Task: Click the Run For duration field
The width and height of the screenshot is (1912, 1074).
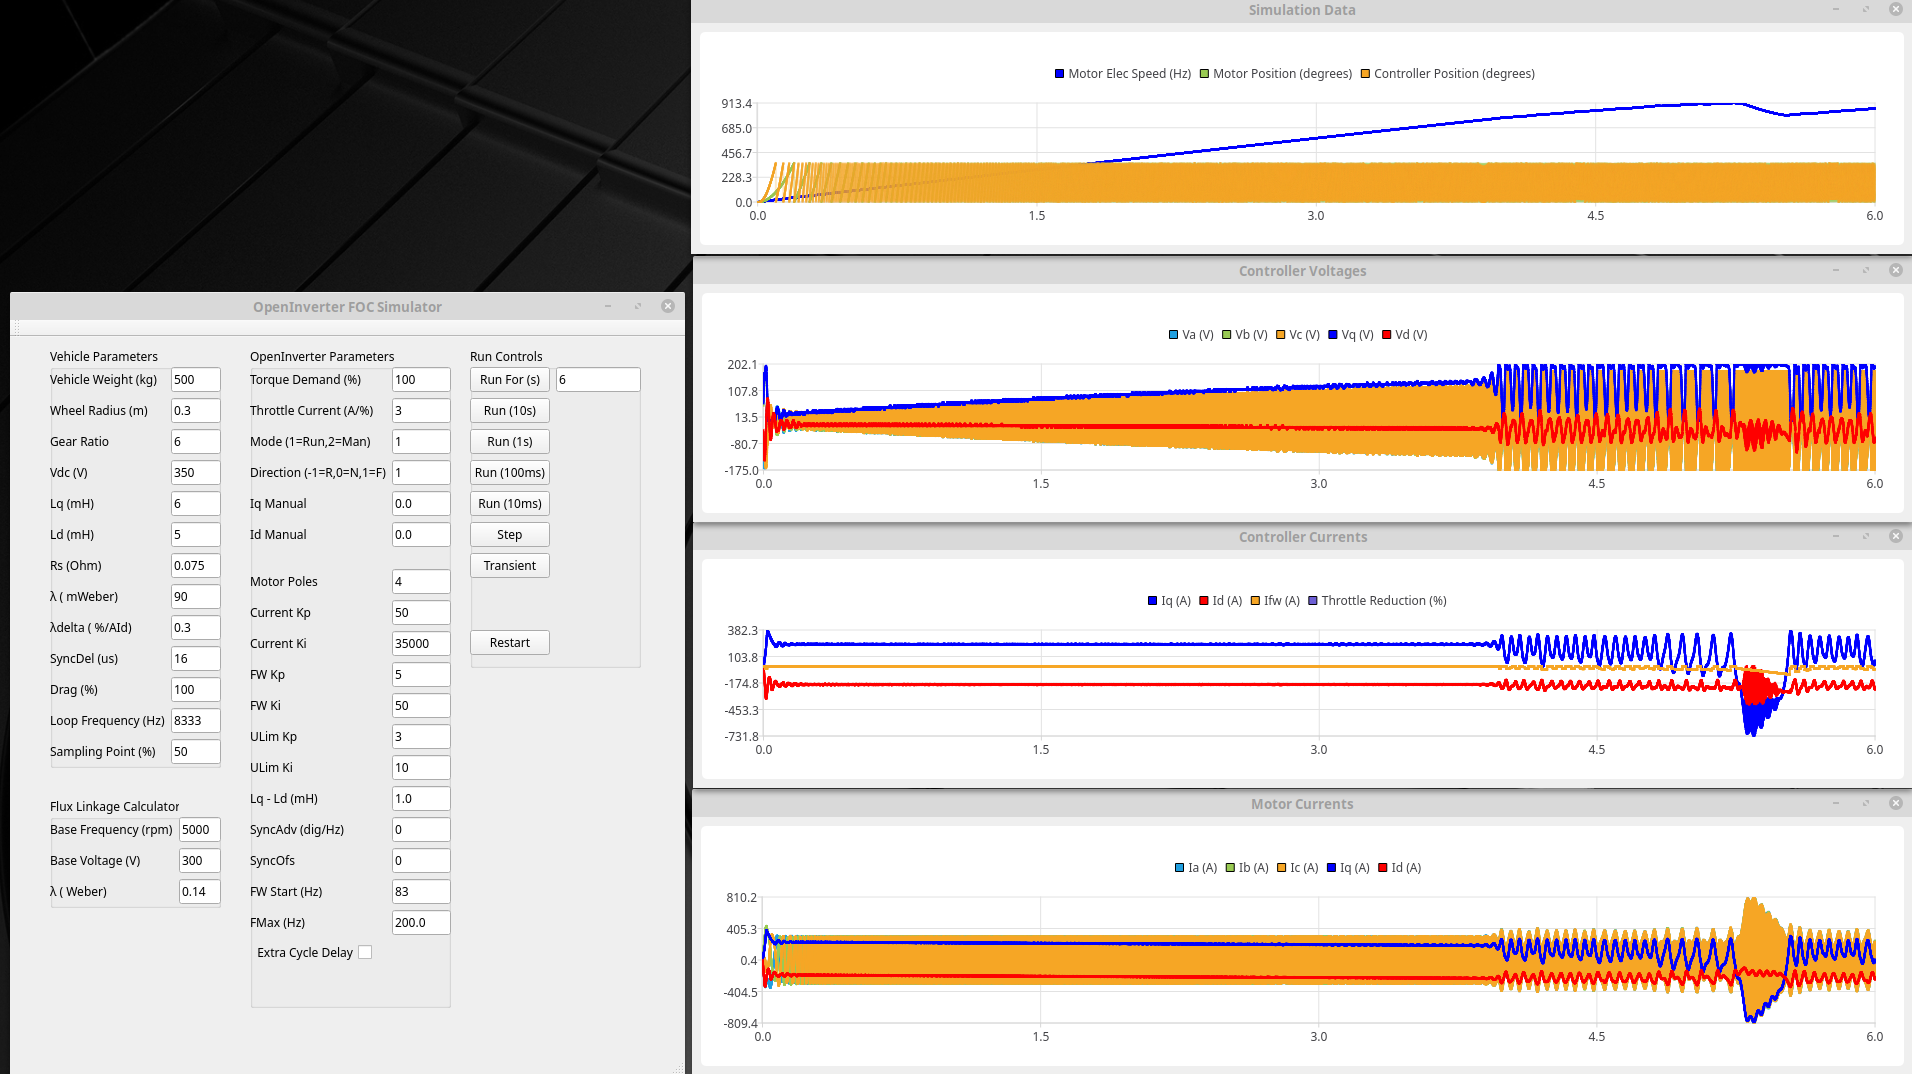Action: pyautogui.click(x=597, y=379)
